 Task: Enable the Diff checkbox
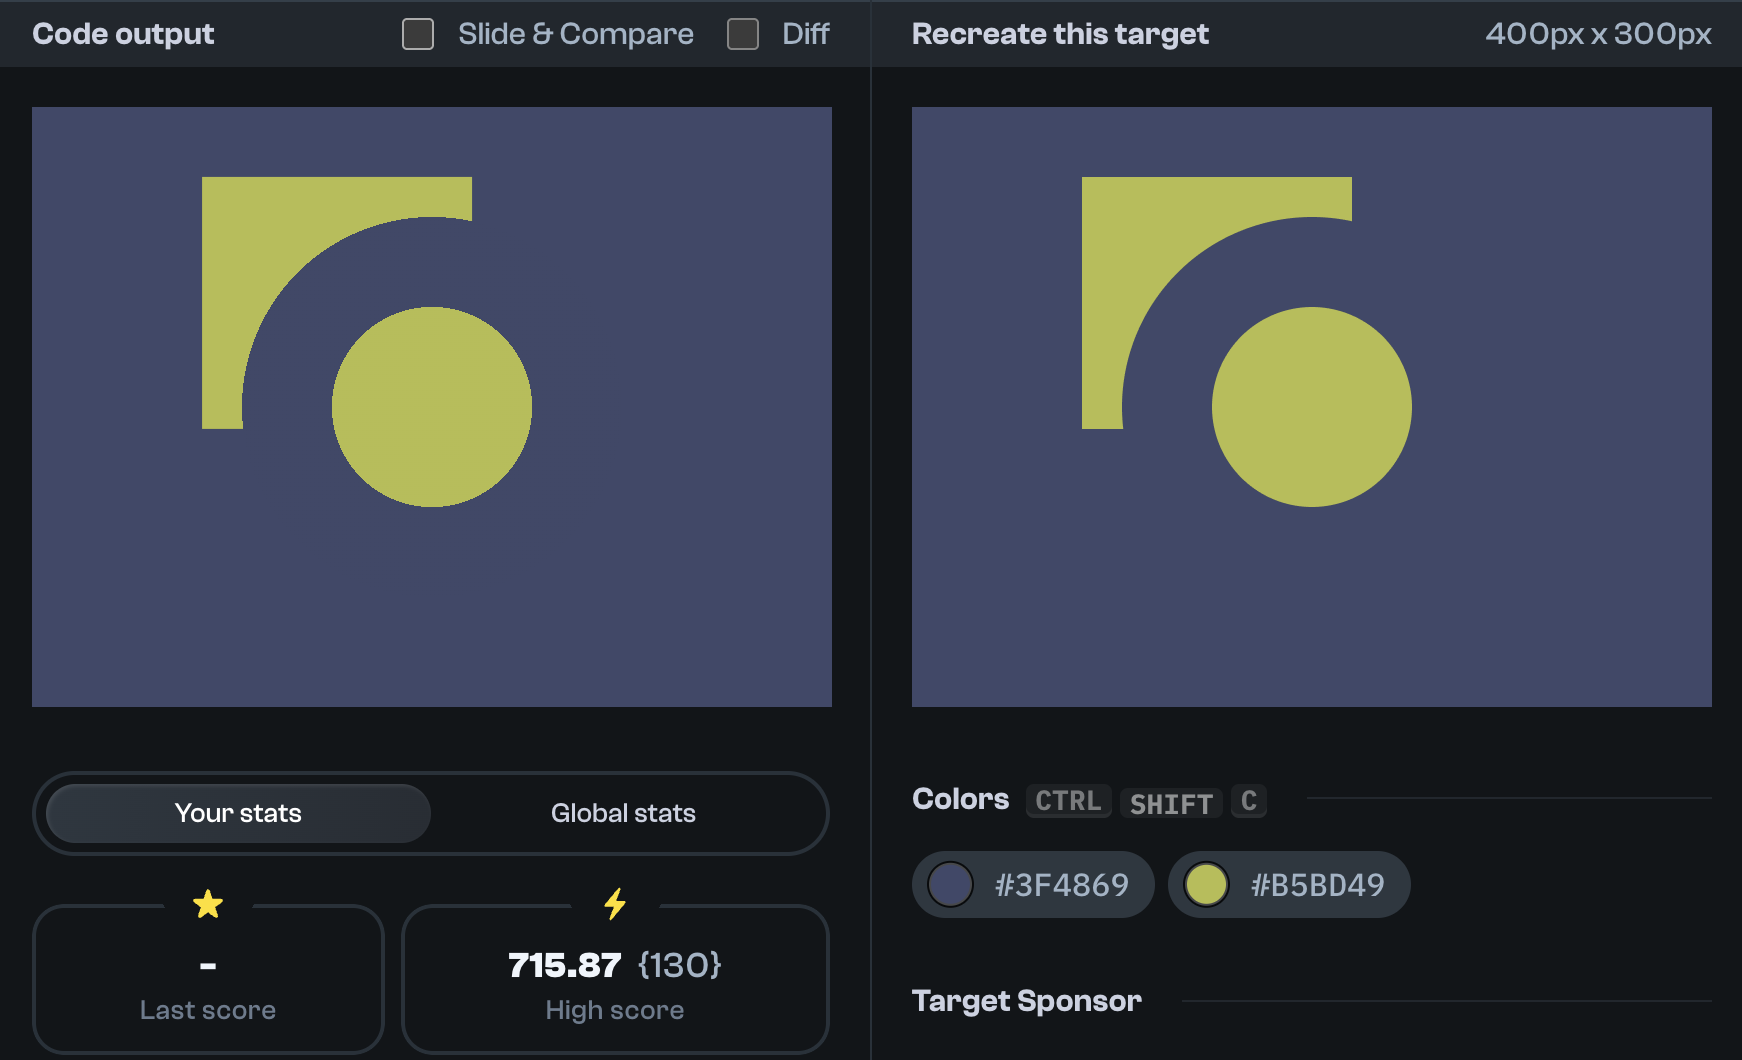(743, 34)
